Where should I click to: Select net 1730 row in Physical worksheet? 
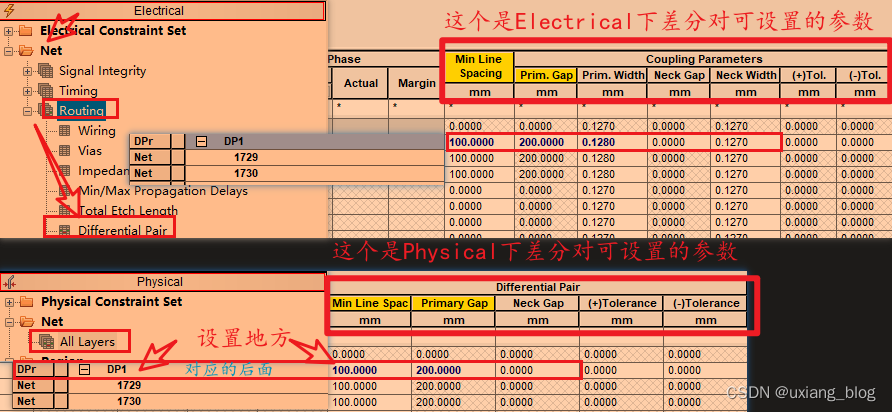tap(171, 401)
